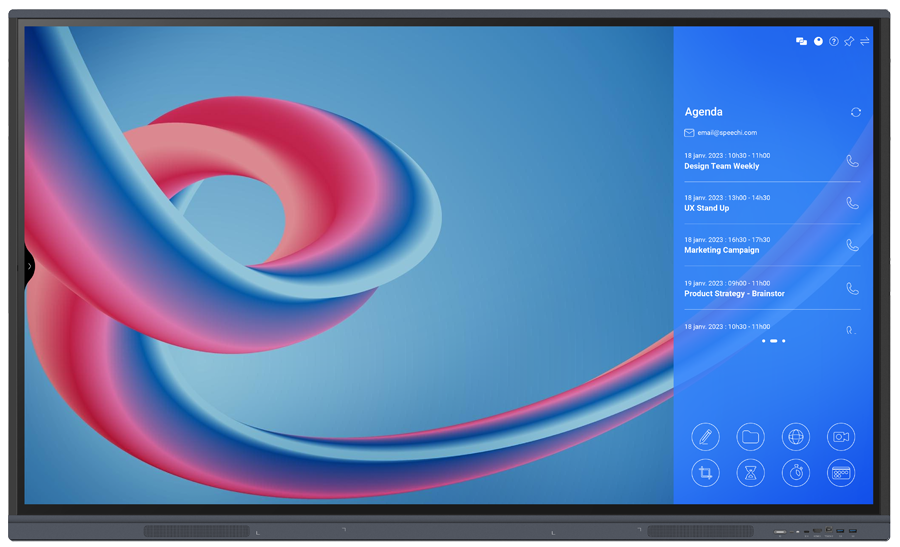Open the stopwatch tool

[x=795, y=473]
